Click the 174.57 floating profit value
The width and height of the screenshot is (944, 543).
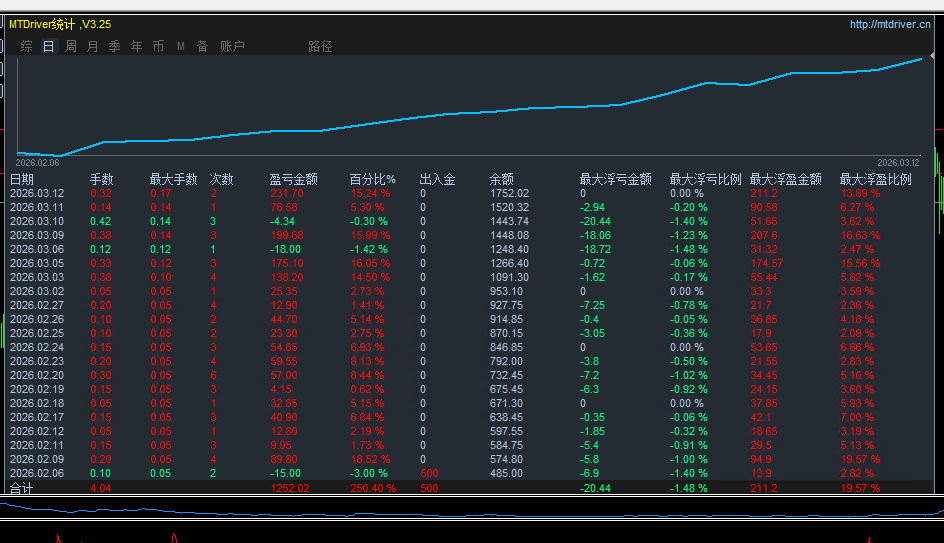pos(767,263)
